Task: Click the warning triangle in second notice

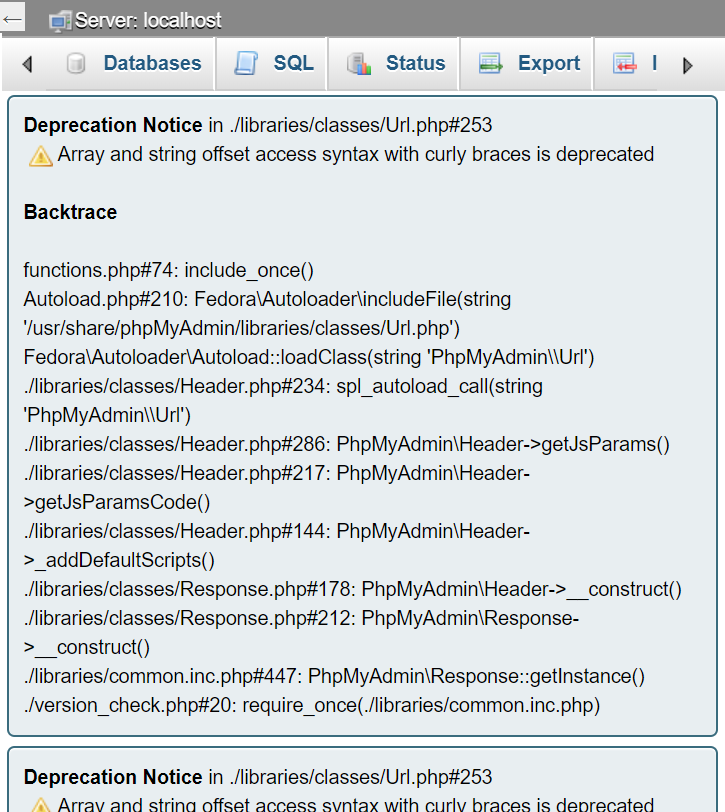Action: point(42,806)
